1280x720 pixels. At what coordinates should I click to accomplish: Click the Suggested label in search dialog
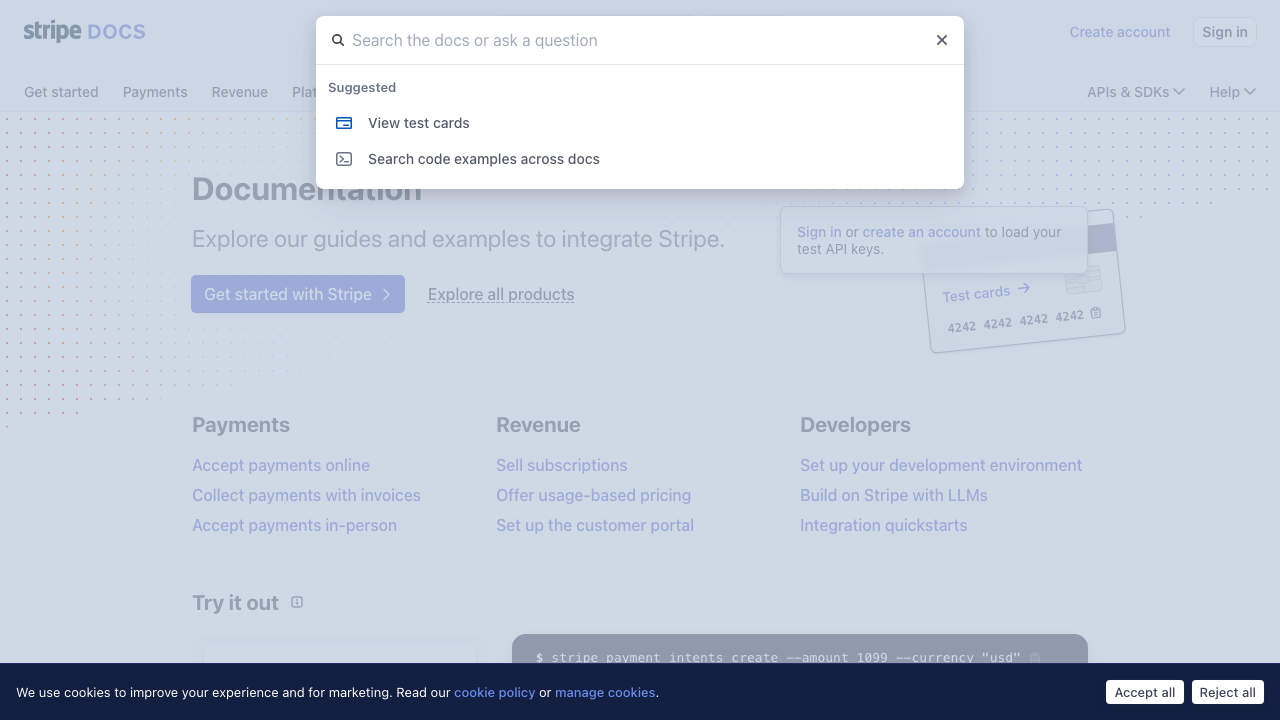point(362,88)
